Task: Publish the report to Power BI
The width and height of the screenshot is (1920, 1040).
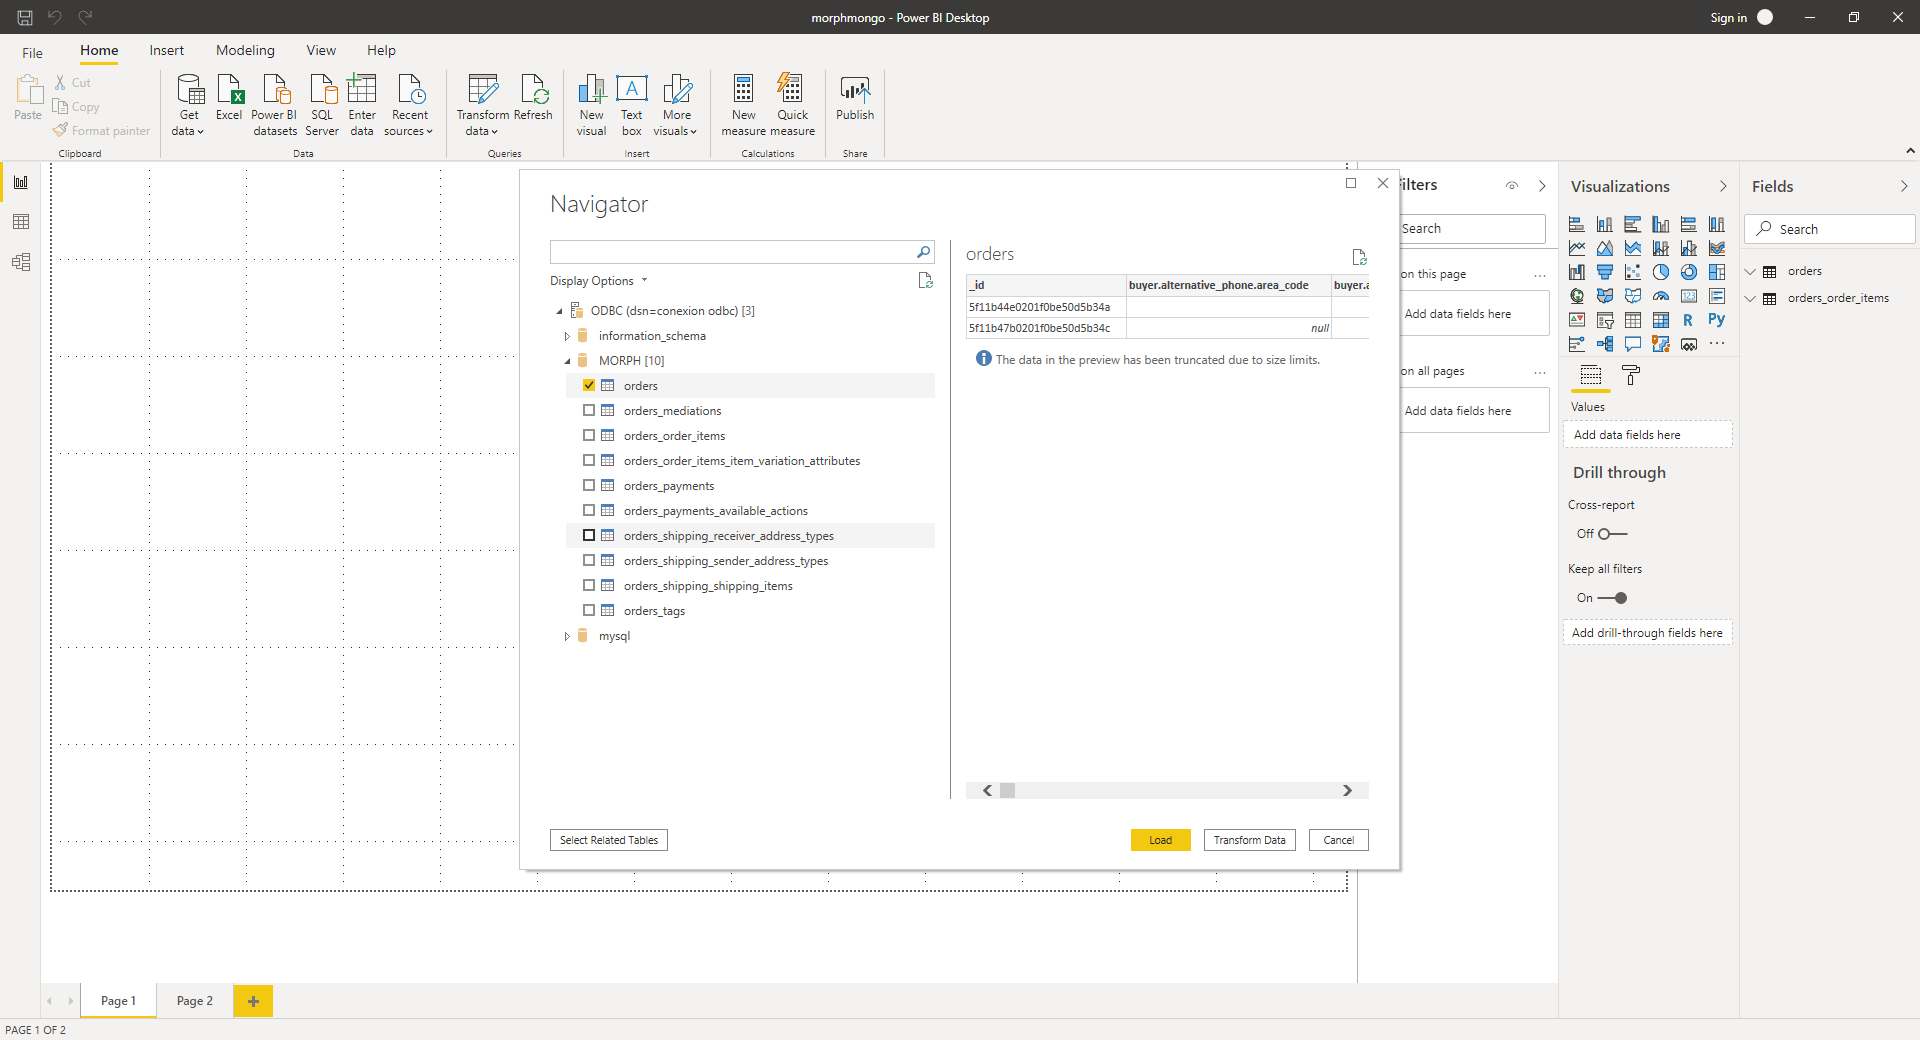Action: pyautogui.click(x=855, y=98)
